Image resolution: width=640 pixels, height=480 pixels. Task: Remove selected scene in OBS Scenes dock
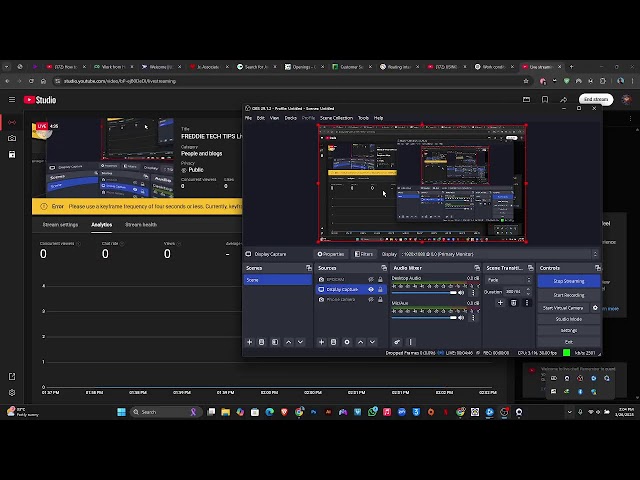pos(262,342)
